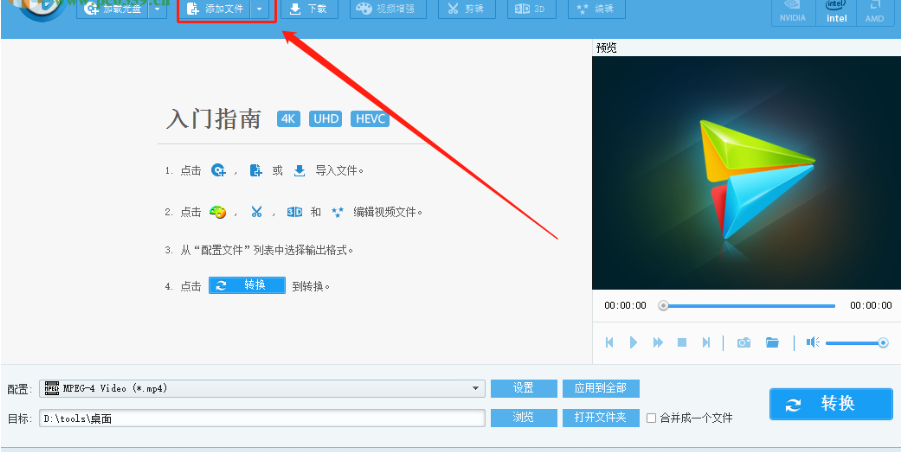The image size is (907, 452).
Task: Click the download icon in guide step 1
Action: pyautogui.click(x=299, y=170)
